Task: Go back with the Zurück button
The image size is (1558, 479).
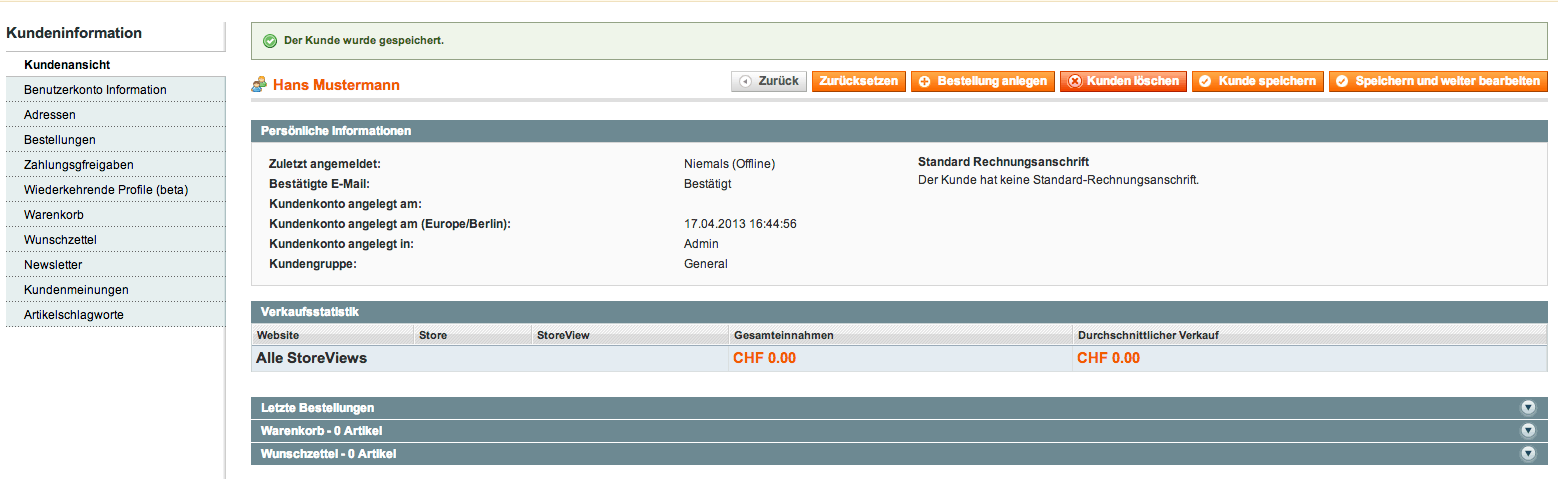Action: pyautogui.click(x=769, y=81)
